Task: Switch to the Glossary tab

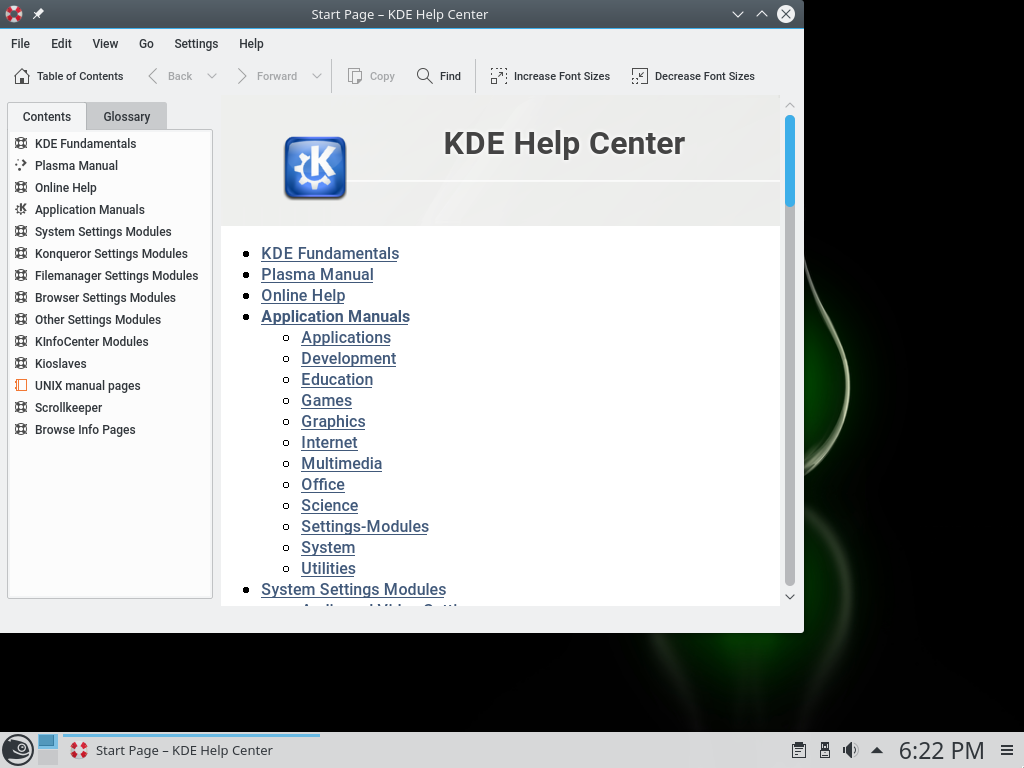Action: (x=126, y=117)
